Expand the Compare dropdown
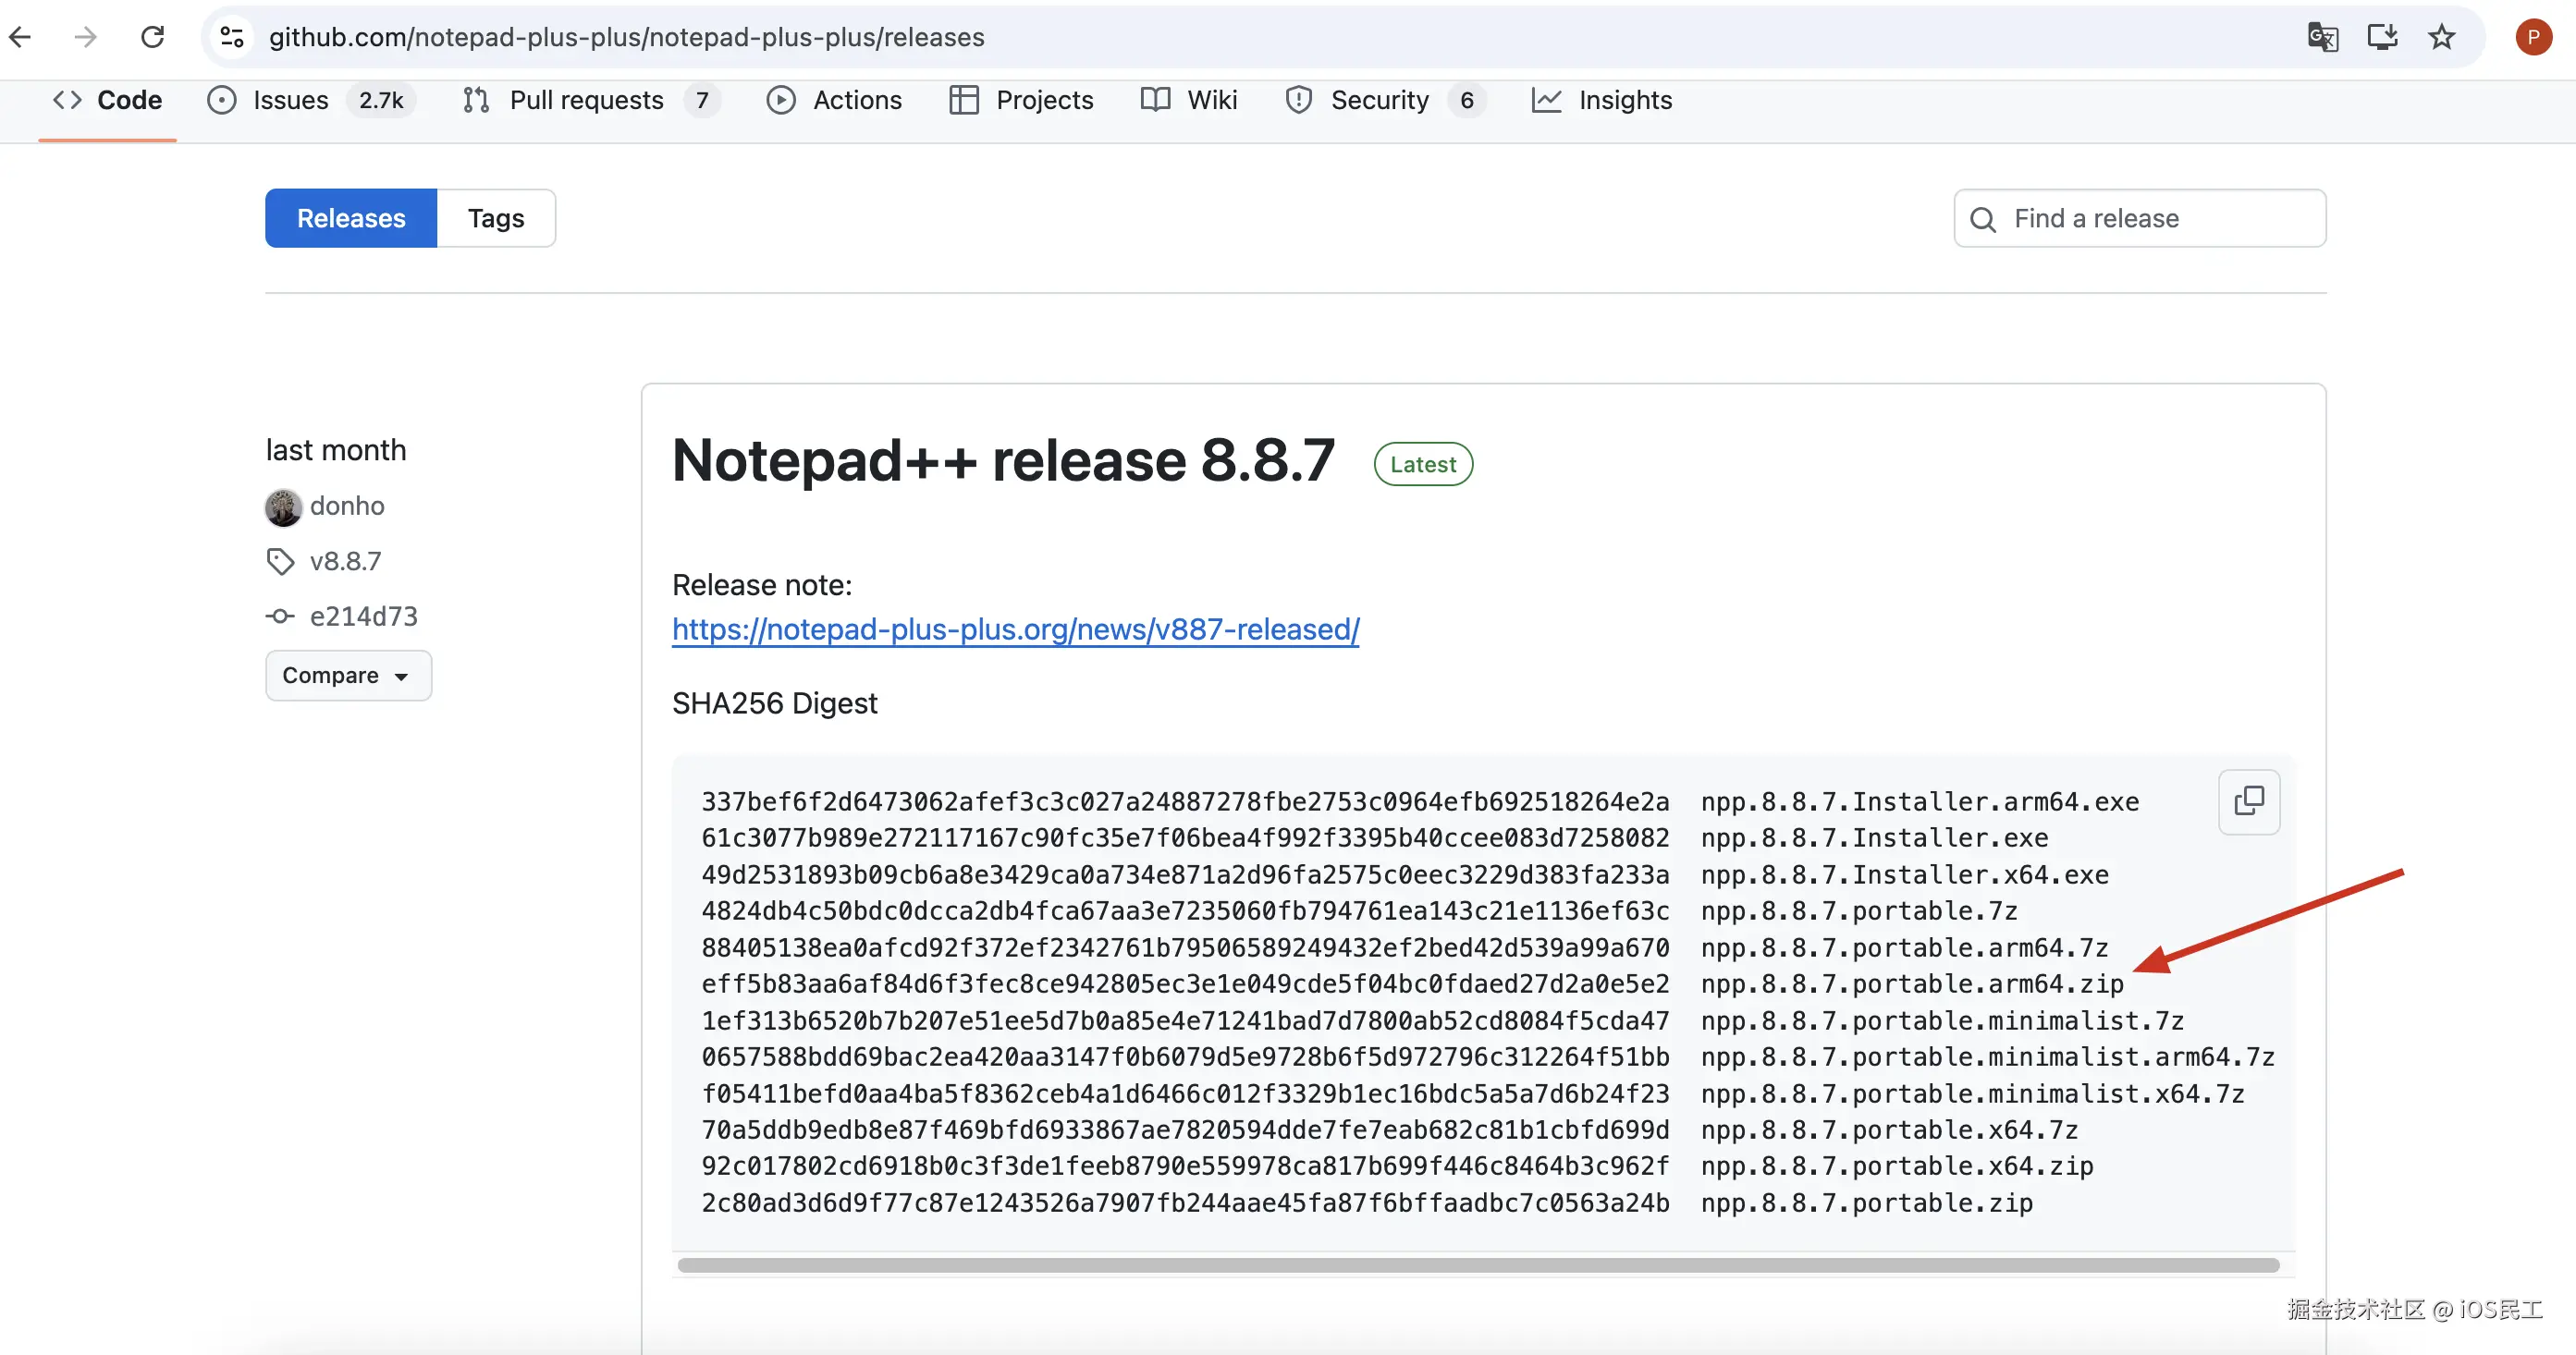Screen dimensions: 2576x1355 click(347, 675)
